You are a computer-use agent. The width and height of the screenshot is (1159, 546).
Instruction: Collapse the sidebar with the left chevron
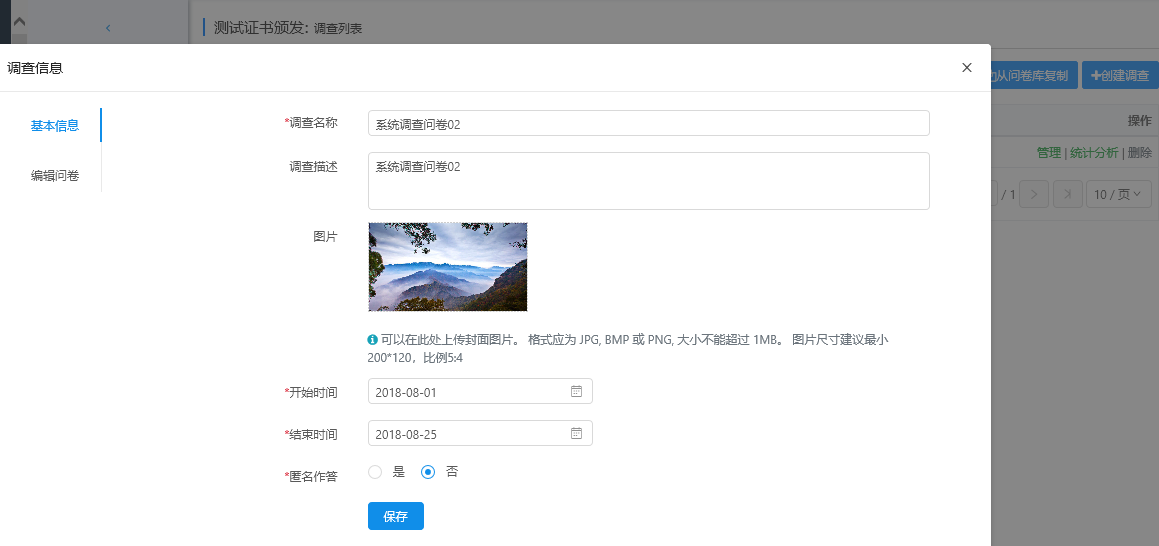[x=108, y=28]
